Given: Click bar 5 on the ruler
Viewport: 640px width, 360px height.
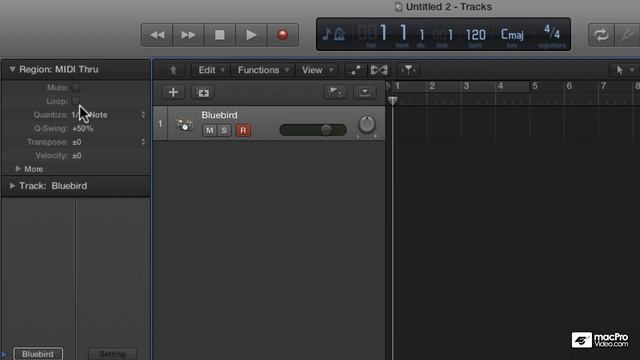Looking at the screenshot, I should [x=535, y=86].
